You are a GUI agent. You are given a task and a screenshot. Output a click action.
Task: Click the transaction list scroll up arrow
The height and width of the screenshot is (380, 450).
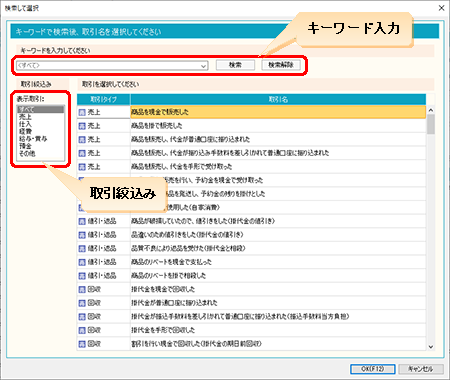[431, 110]
